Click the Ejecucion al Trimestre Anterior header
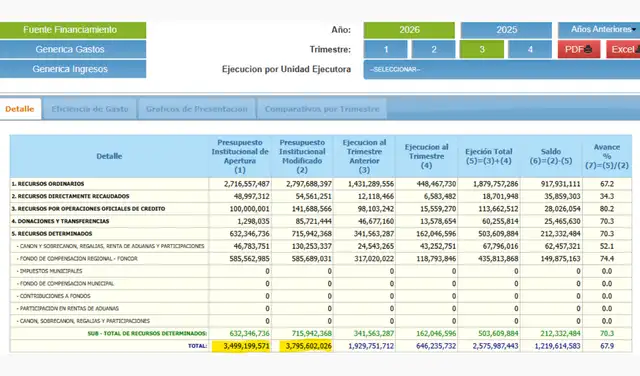 364,156
